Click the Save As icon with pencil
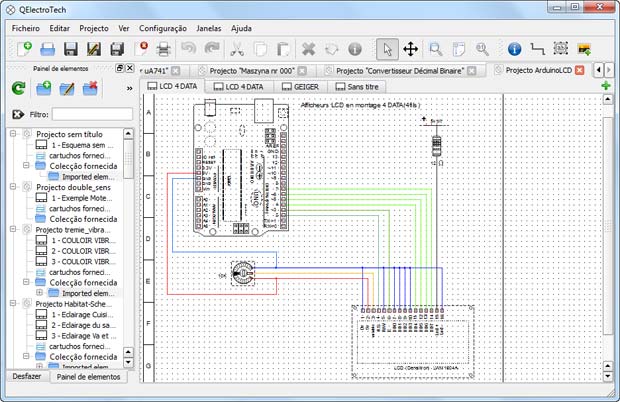The height and width of the screenshot is (402, 620). [x=94, y=49]
